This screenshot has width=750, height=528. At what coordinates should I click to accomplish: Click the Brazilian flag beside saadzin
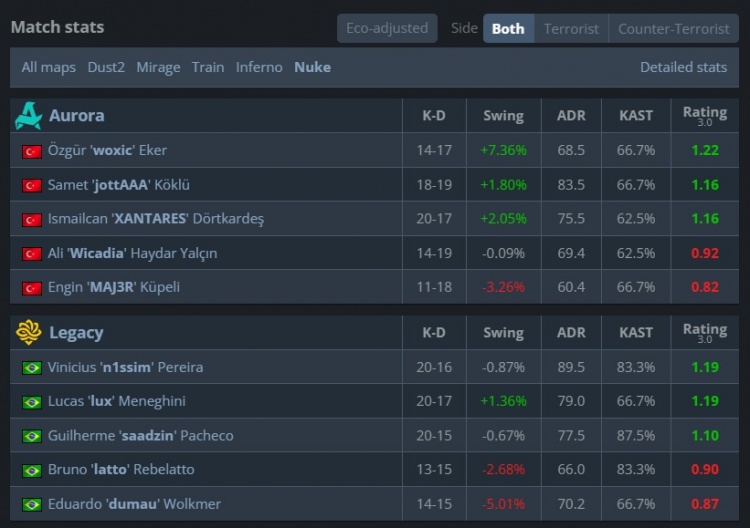[x=31, y=436]
